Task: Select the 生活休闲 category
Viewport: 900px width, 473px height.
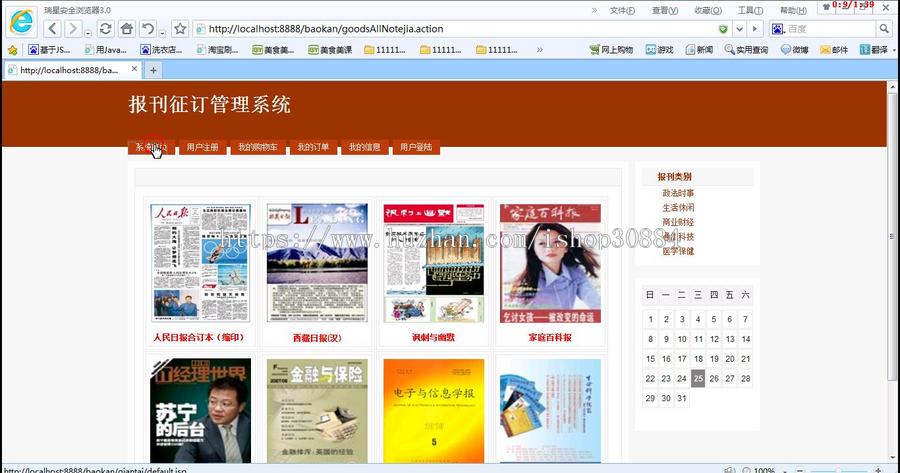Action: (x=678, y=208)
